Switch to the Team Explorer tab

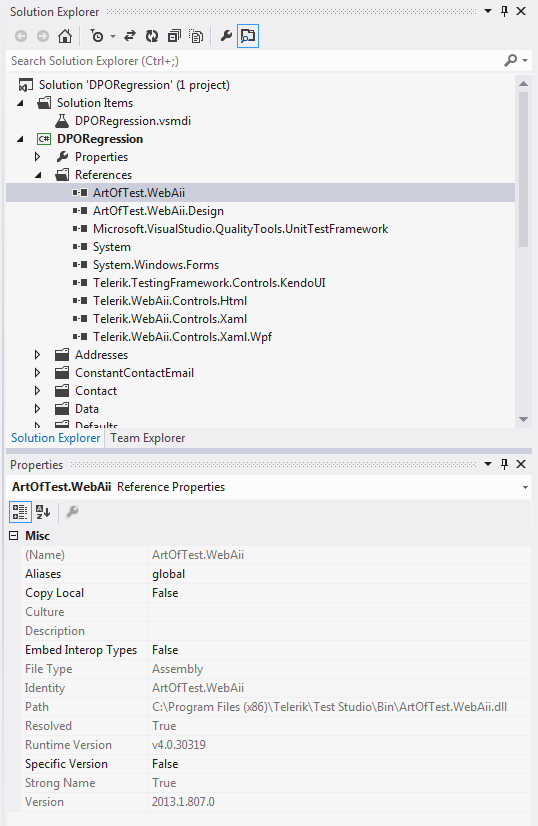pos(148,438)
